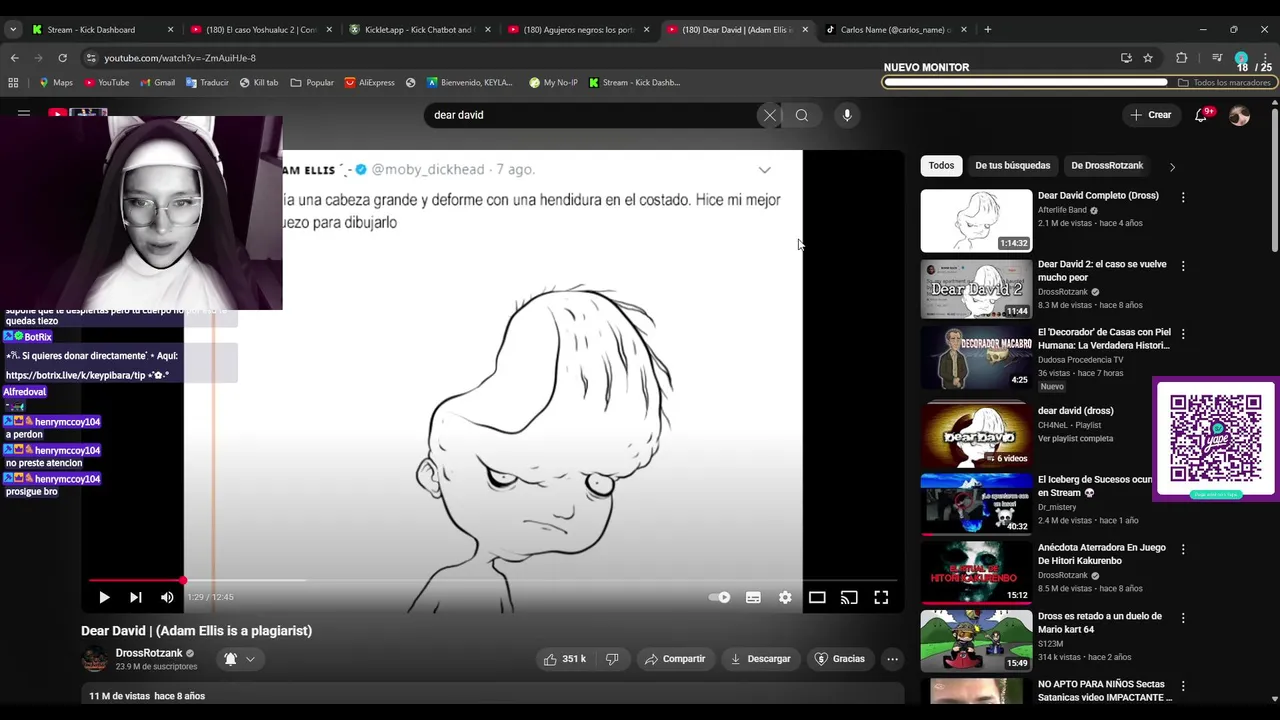The height and width of the screenshot is (720, 1280).
Task: Toggle notification bell for DrossRotzank
Action: point(230,659)
